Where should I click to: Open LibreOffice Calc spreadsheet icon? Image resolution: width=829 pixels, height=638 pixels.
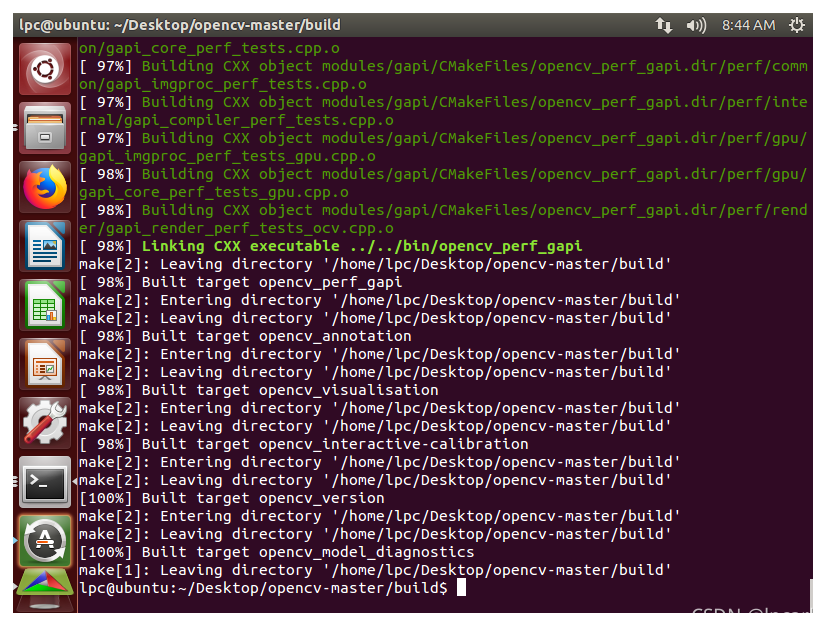[x=45, y=306]
